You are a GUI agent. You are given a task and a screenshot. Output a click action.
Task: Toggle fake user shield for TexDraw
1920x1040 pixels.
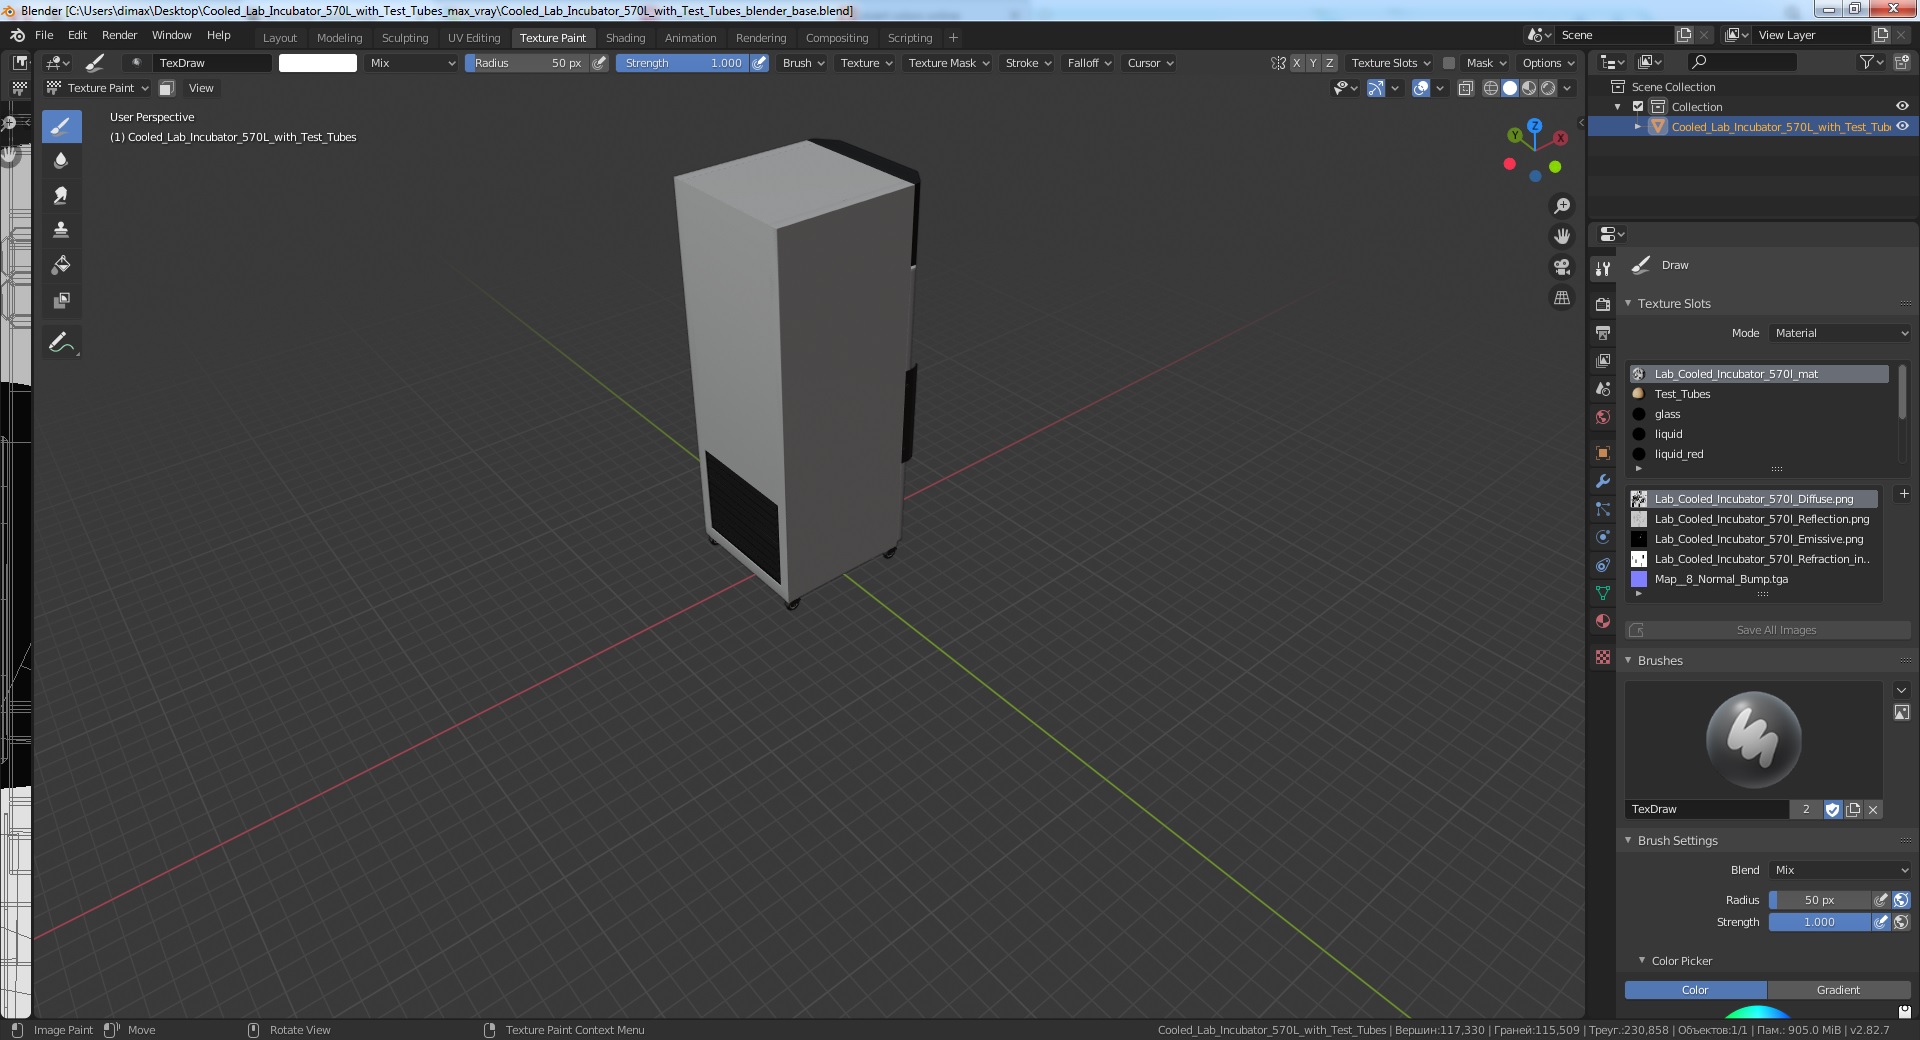(1832, 809)
